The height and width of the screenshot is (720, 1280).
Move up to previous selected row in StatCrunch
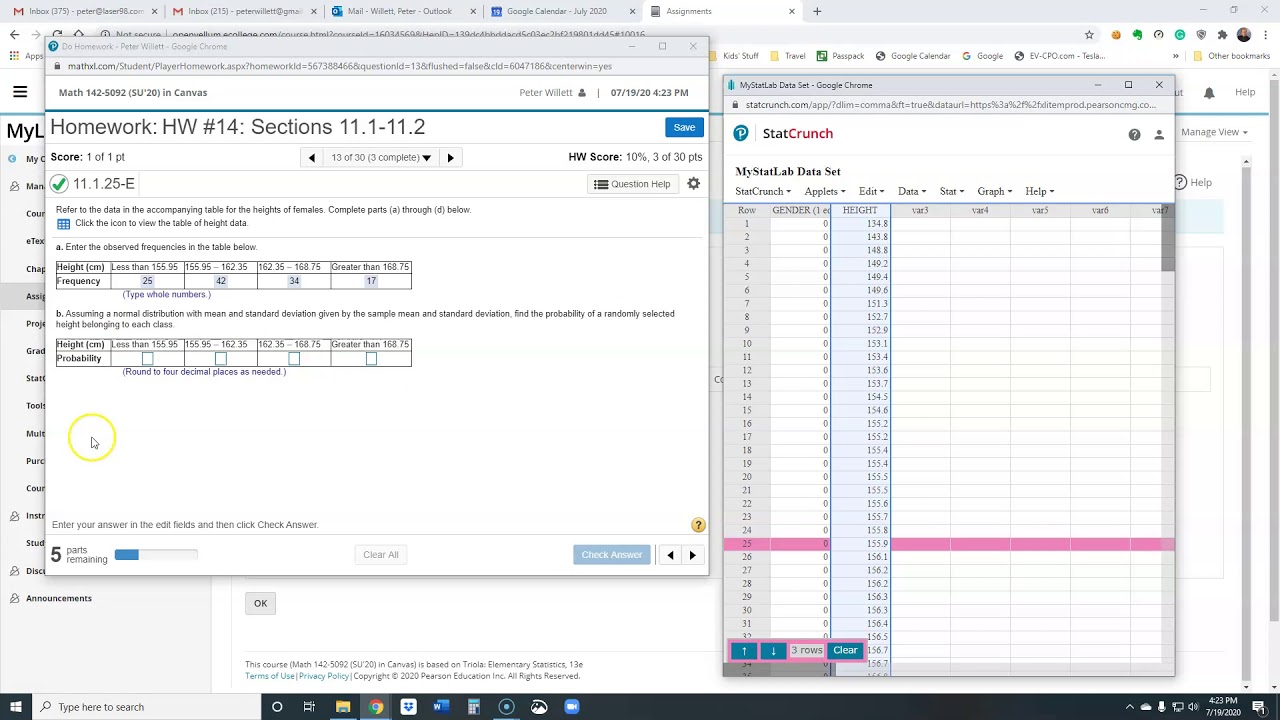(744, 651)
